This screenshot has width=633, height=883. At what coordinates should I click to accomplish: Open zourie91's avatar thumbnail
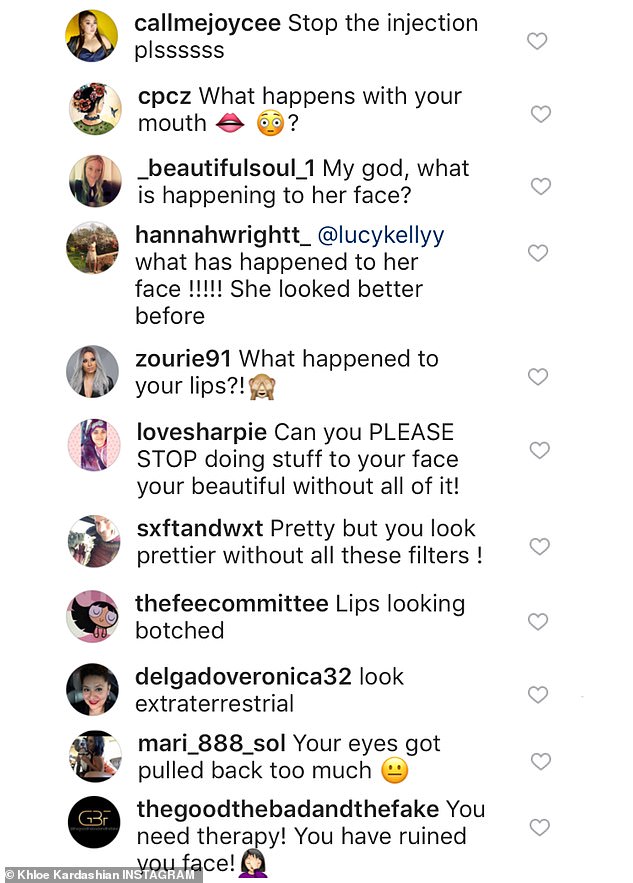click(94, 372)
